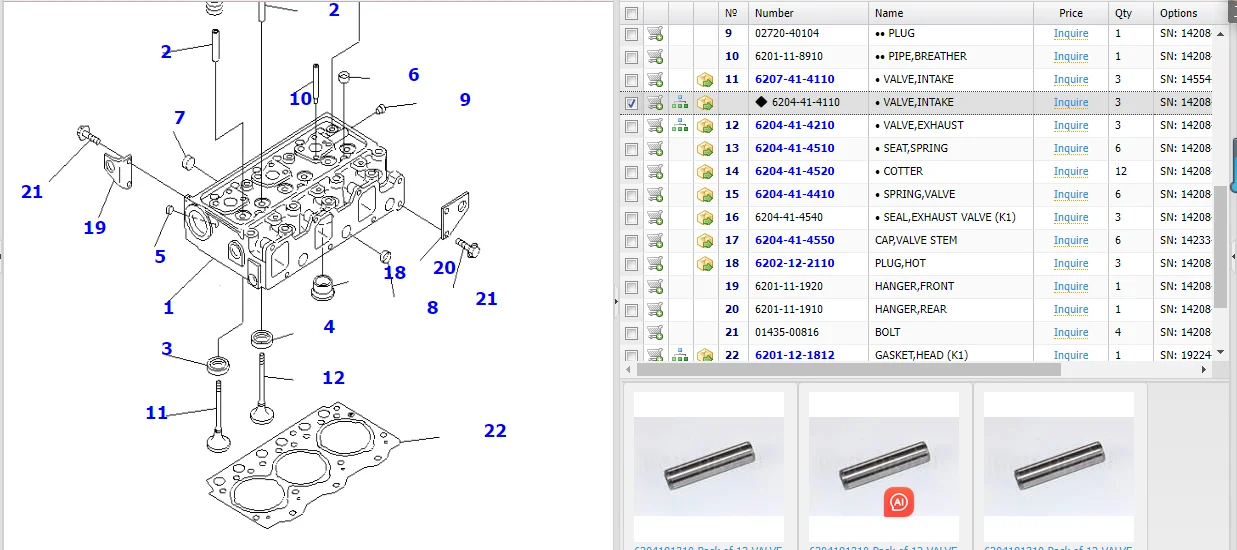Select checkbox for BOLT row 21
This screenshot has width=1237, height=550.
(x=631, y=333)
